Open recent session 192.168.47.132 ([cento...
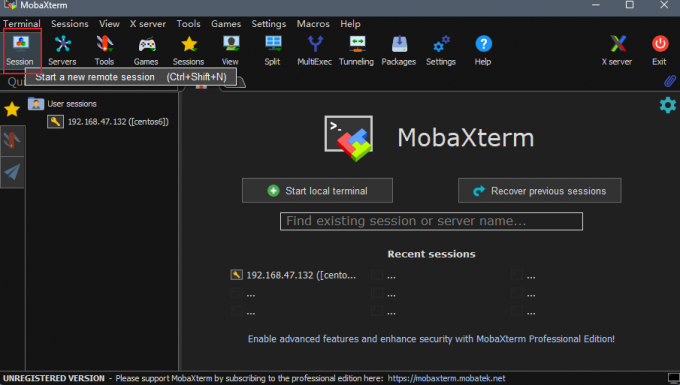Screen dimensions: 680x385 (x=294, y=275)
